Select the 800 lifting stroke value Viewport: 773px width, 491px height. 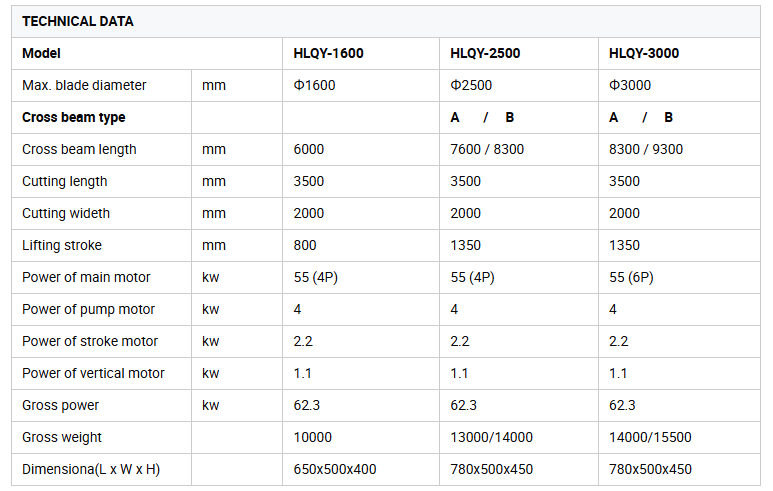coord(305,245)
